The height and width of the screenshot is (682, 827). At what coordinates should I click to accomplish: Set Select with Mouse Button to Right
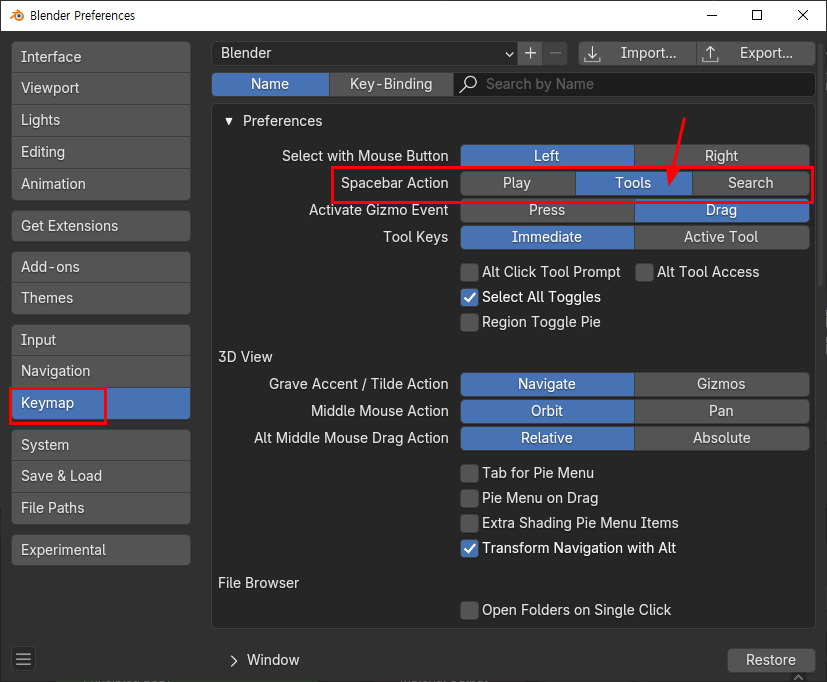pos(722,156)
